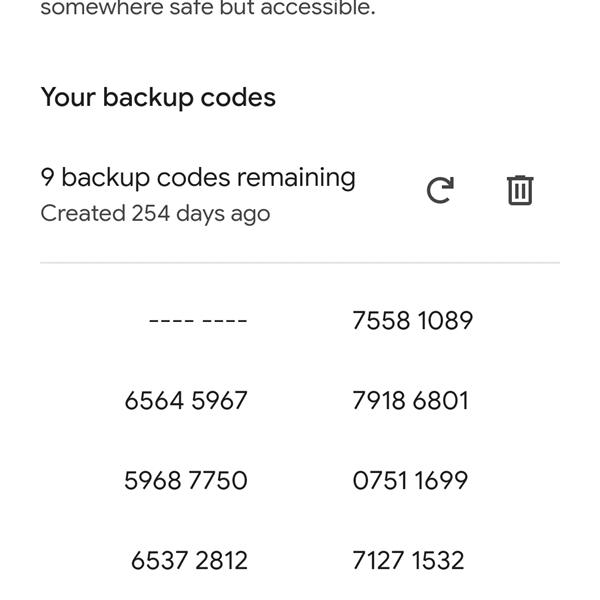The width and height of the screenshot is (600, 600).
Task: Select backup code 7558 1089
Action: [x=412, y=321]
